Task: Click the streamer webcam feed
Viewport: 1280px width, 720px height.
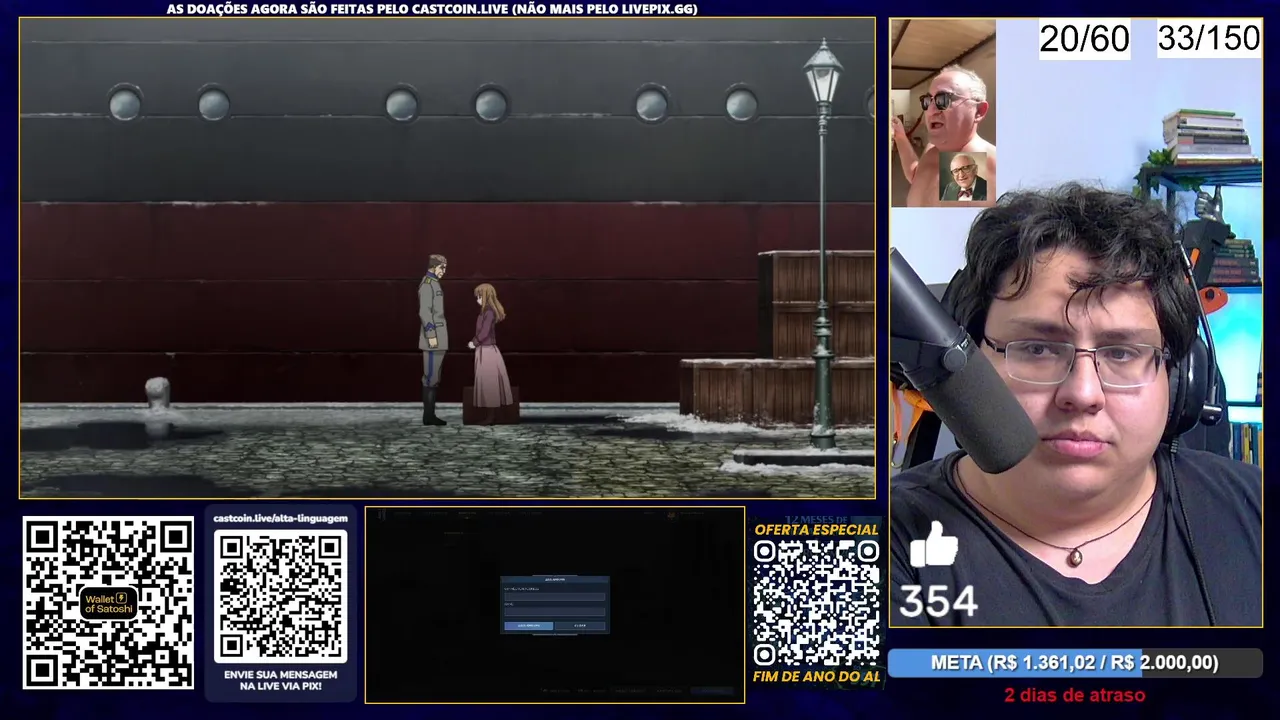Action: click(x=1076, y=322)
